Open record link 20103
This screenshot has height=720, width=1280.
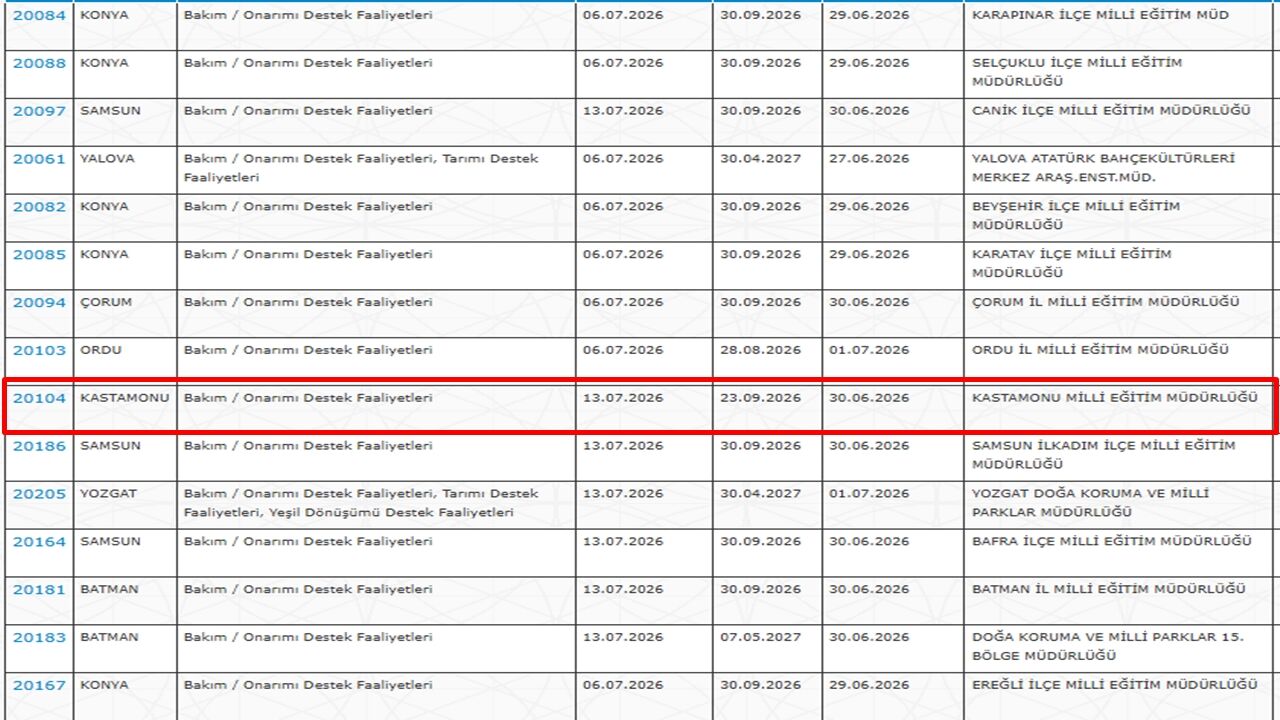39,351
